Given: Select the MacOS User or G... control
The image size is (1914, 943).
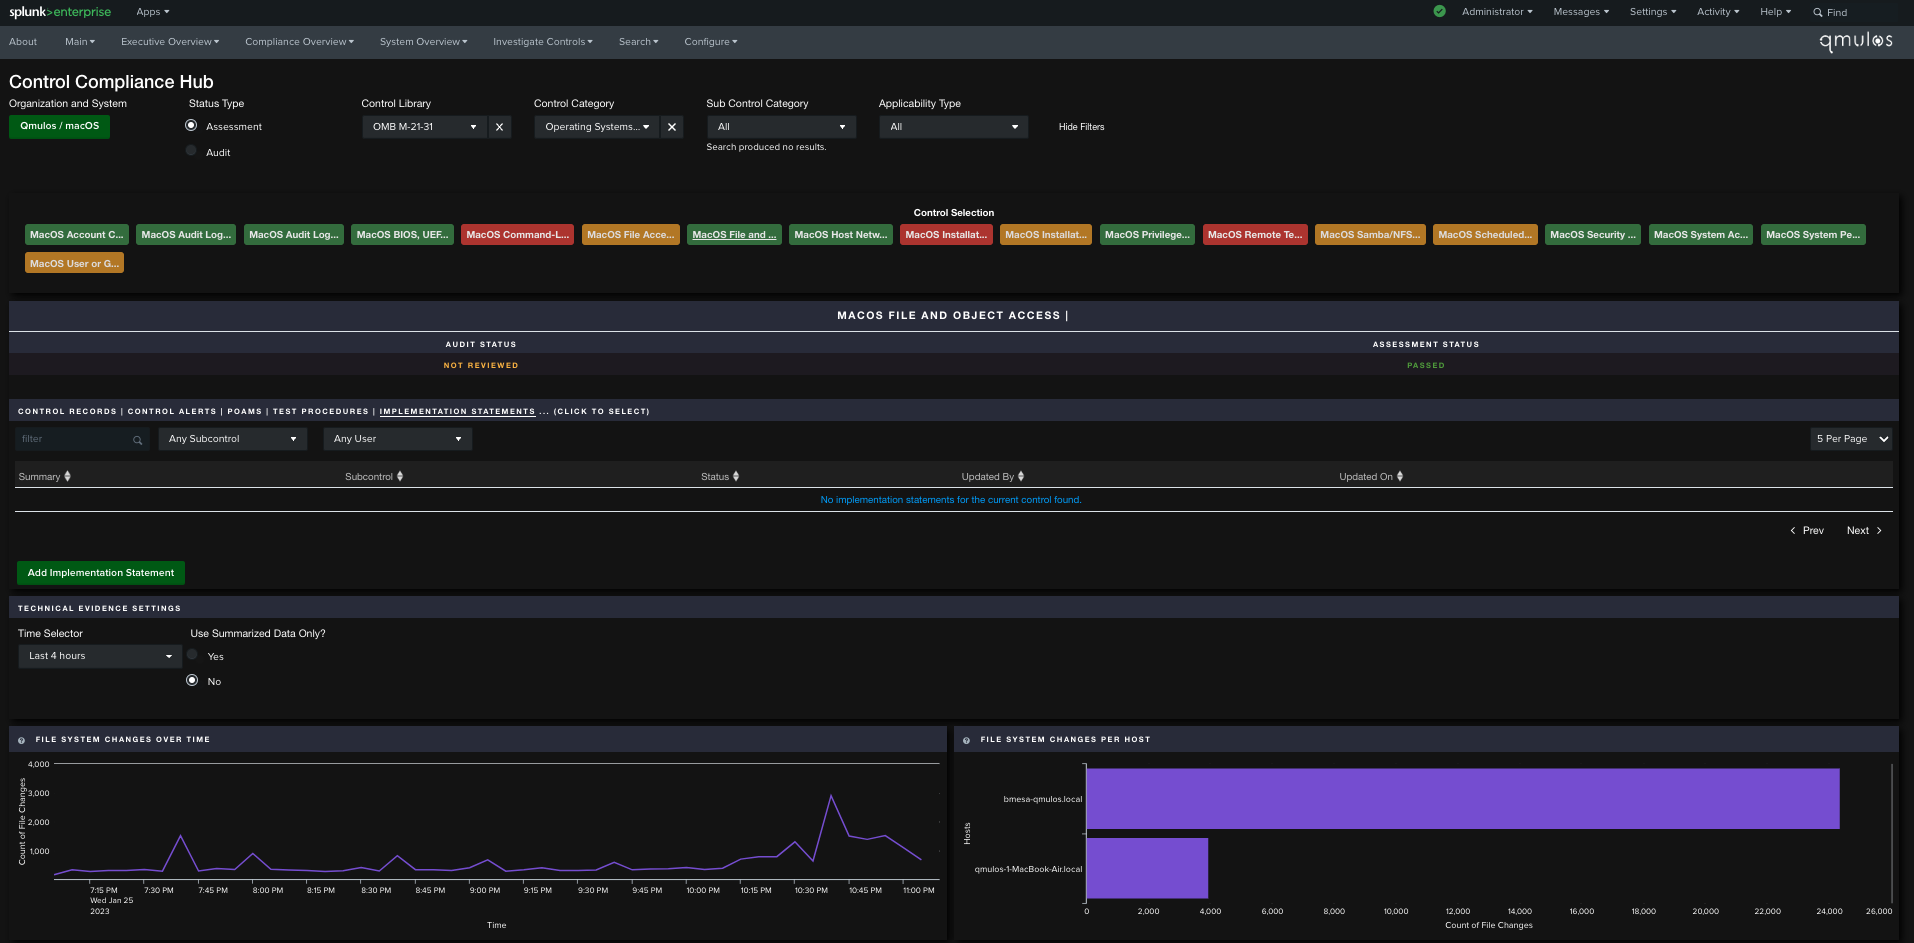Looking at the screenshot, I should [x=75, y=264].
